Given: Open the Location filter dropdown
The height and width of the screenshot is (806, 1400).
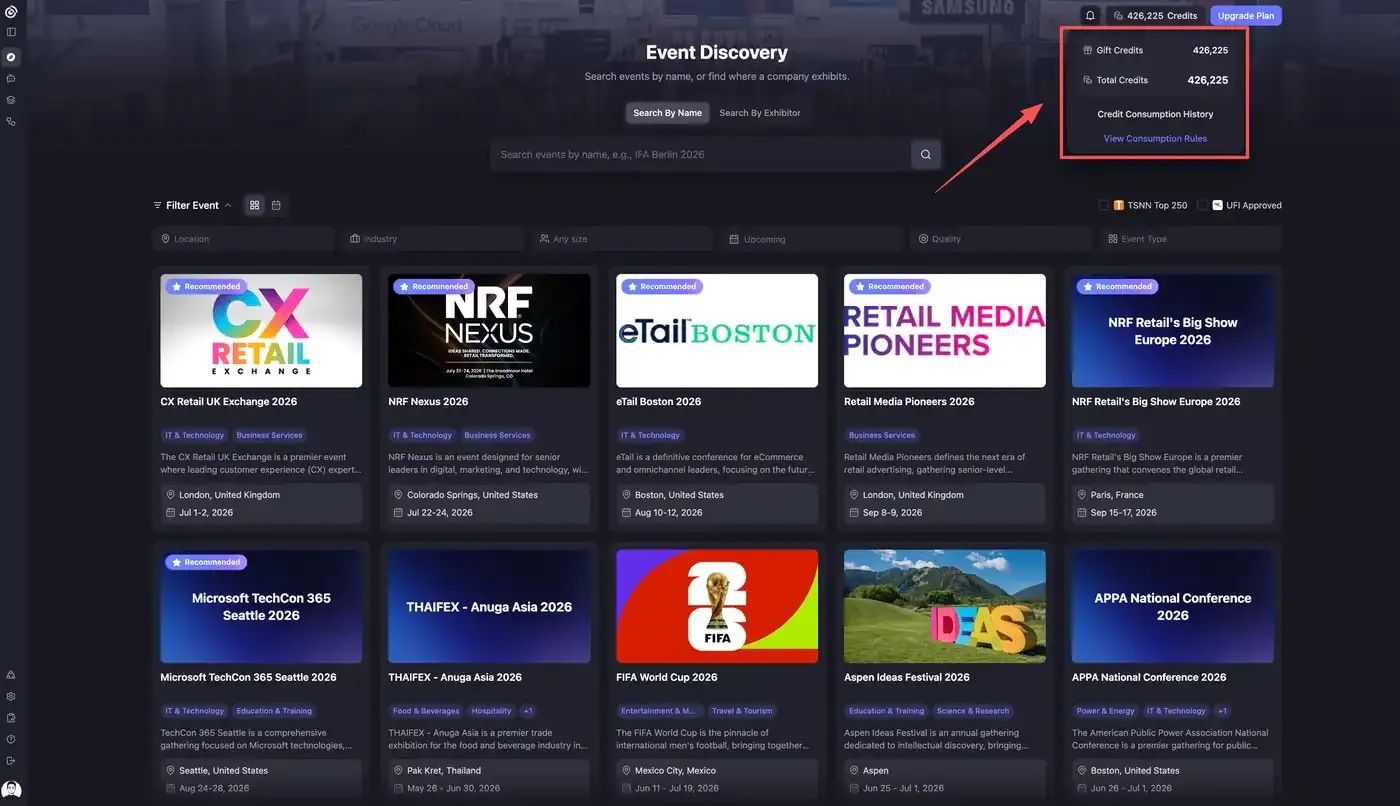Looking at the screenshot, I should [x=243, y=239].
